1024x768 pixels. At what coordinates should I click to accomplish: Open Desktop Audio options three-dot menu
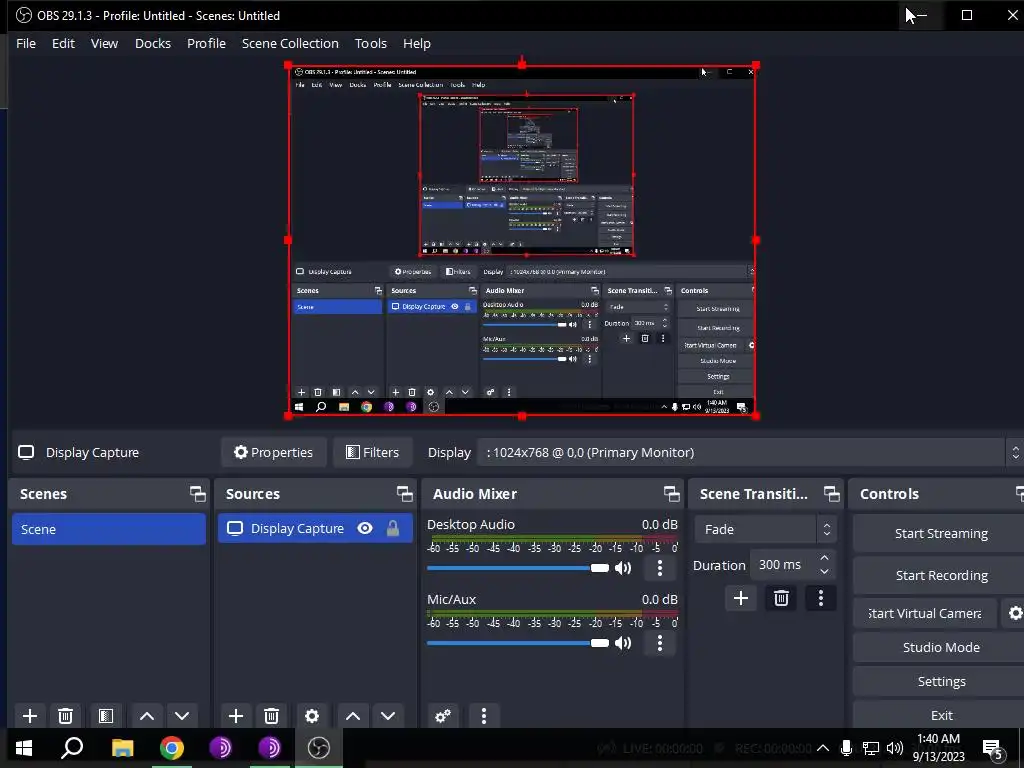[660, 568]
